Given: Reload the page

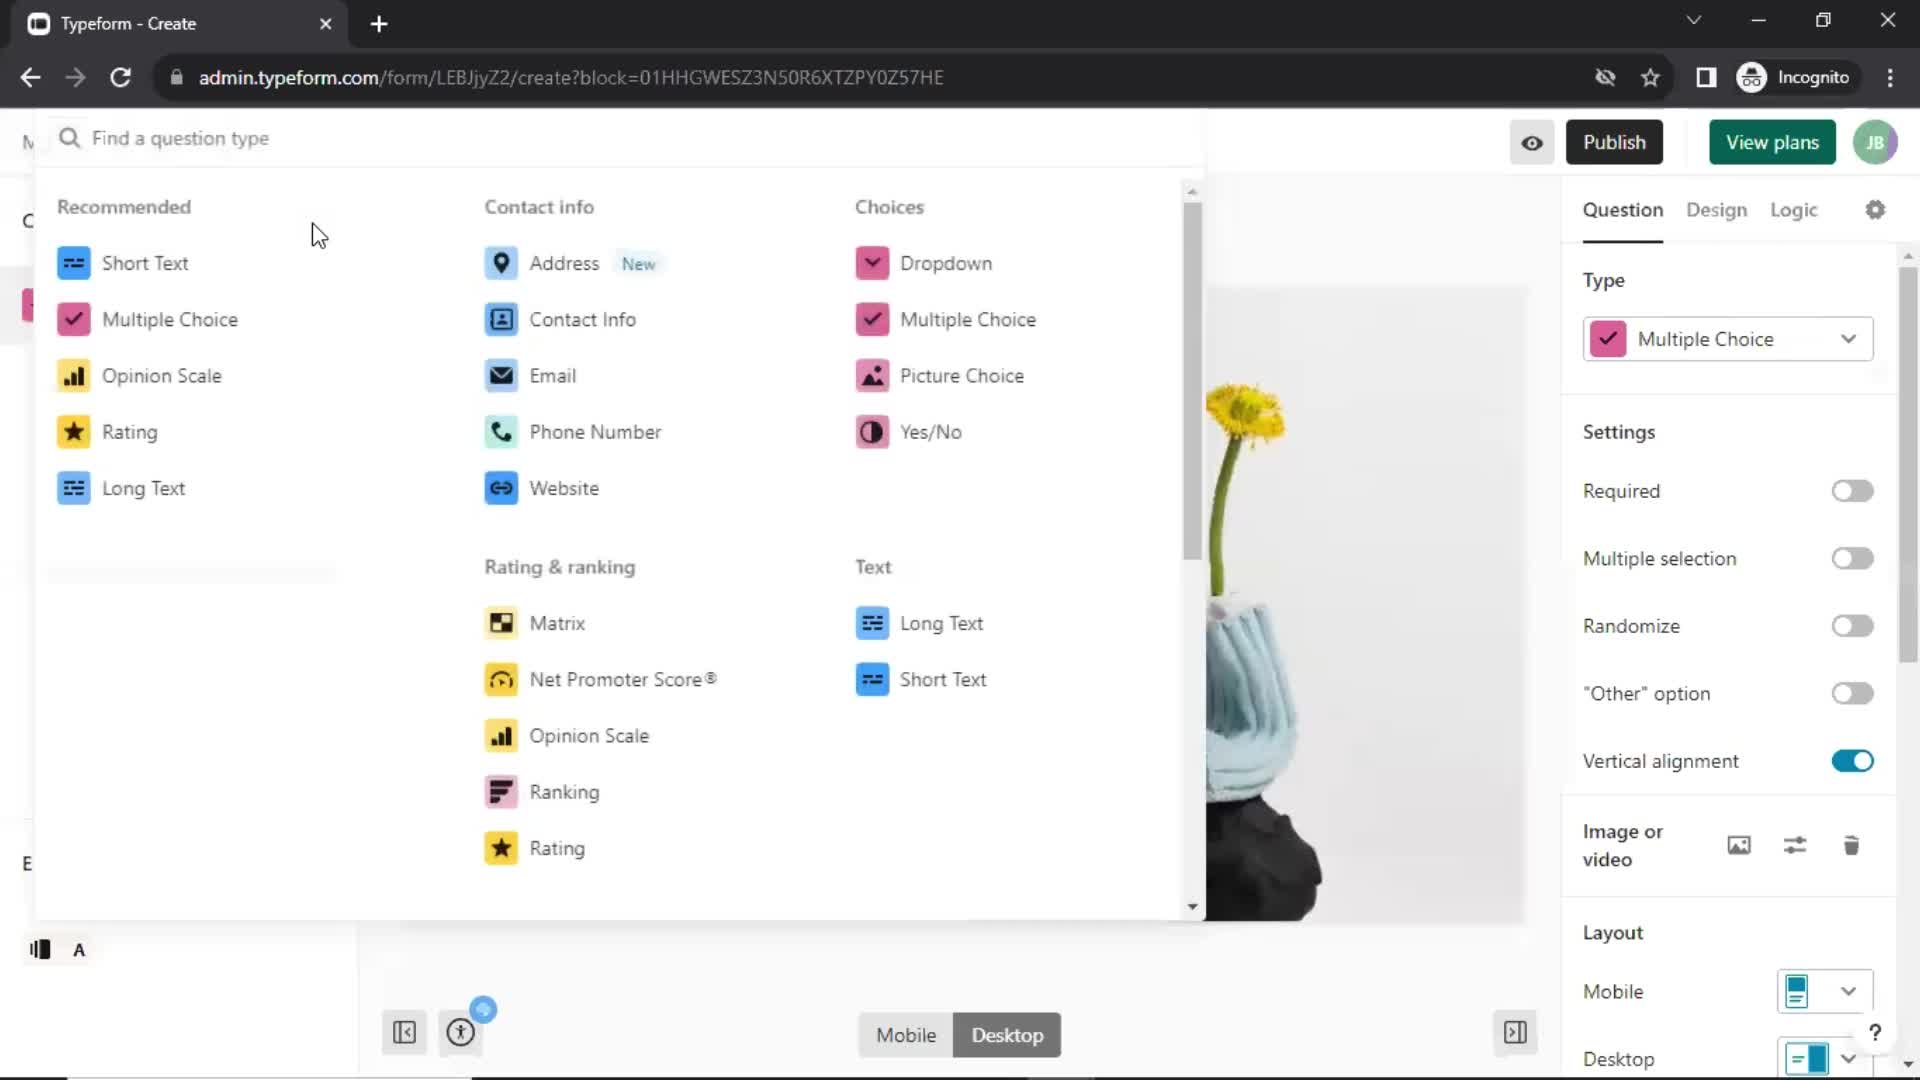Looking at the screenshot, I should [x=120, y=77].
